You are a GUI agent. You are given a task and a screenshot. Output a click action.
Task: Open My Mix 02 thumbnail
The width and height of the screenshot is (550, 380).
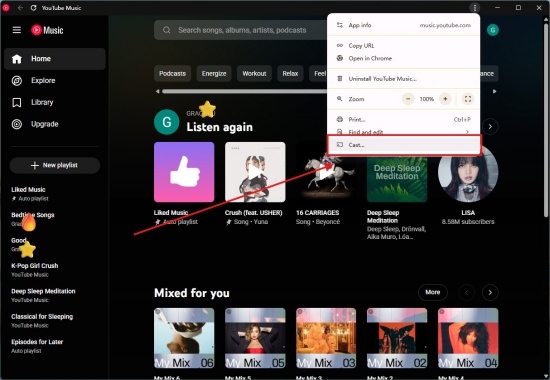click(x=397, y=338)
